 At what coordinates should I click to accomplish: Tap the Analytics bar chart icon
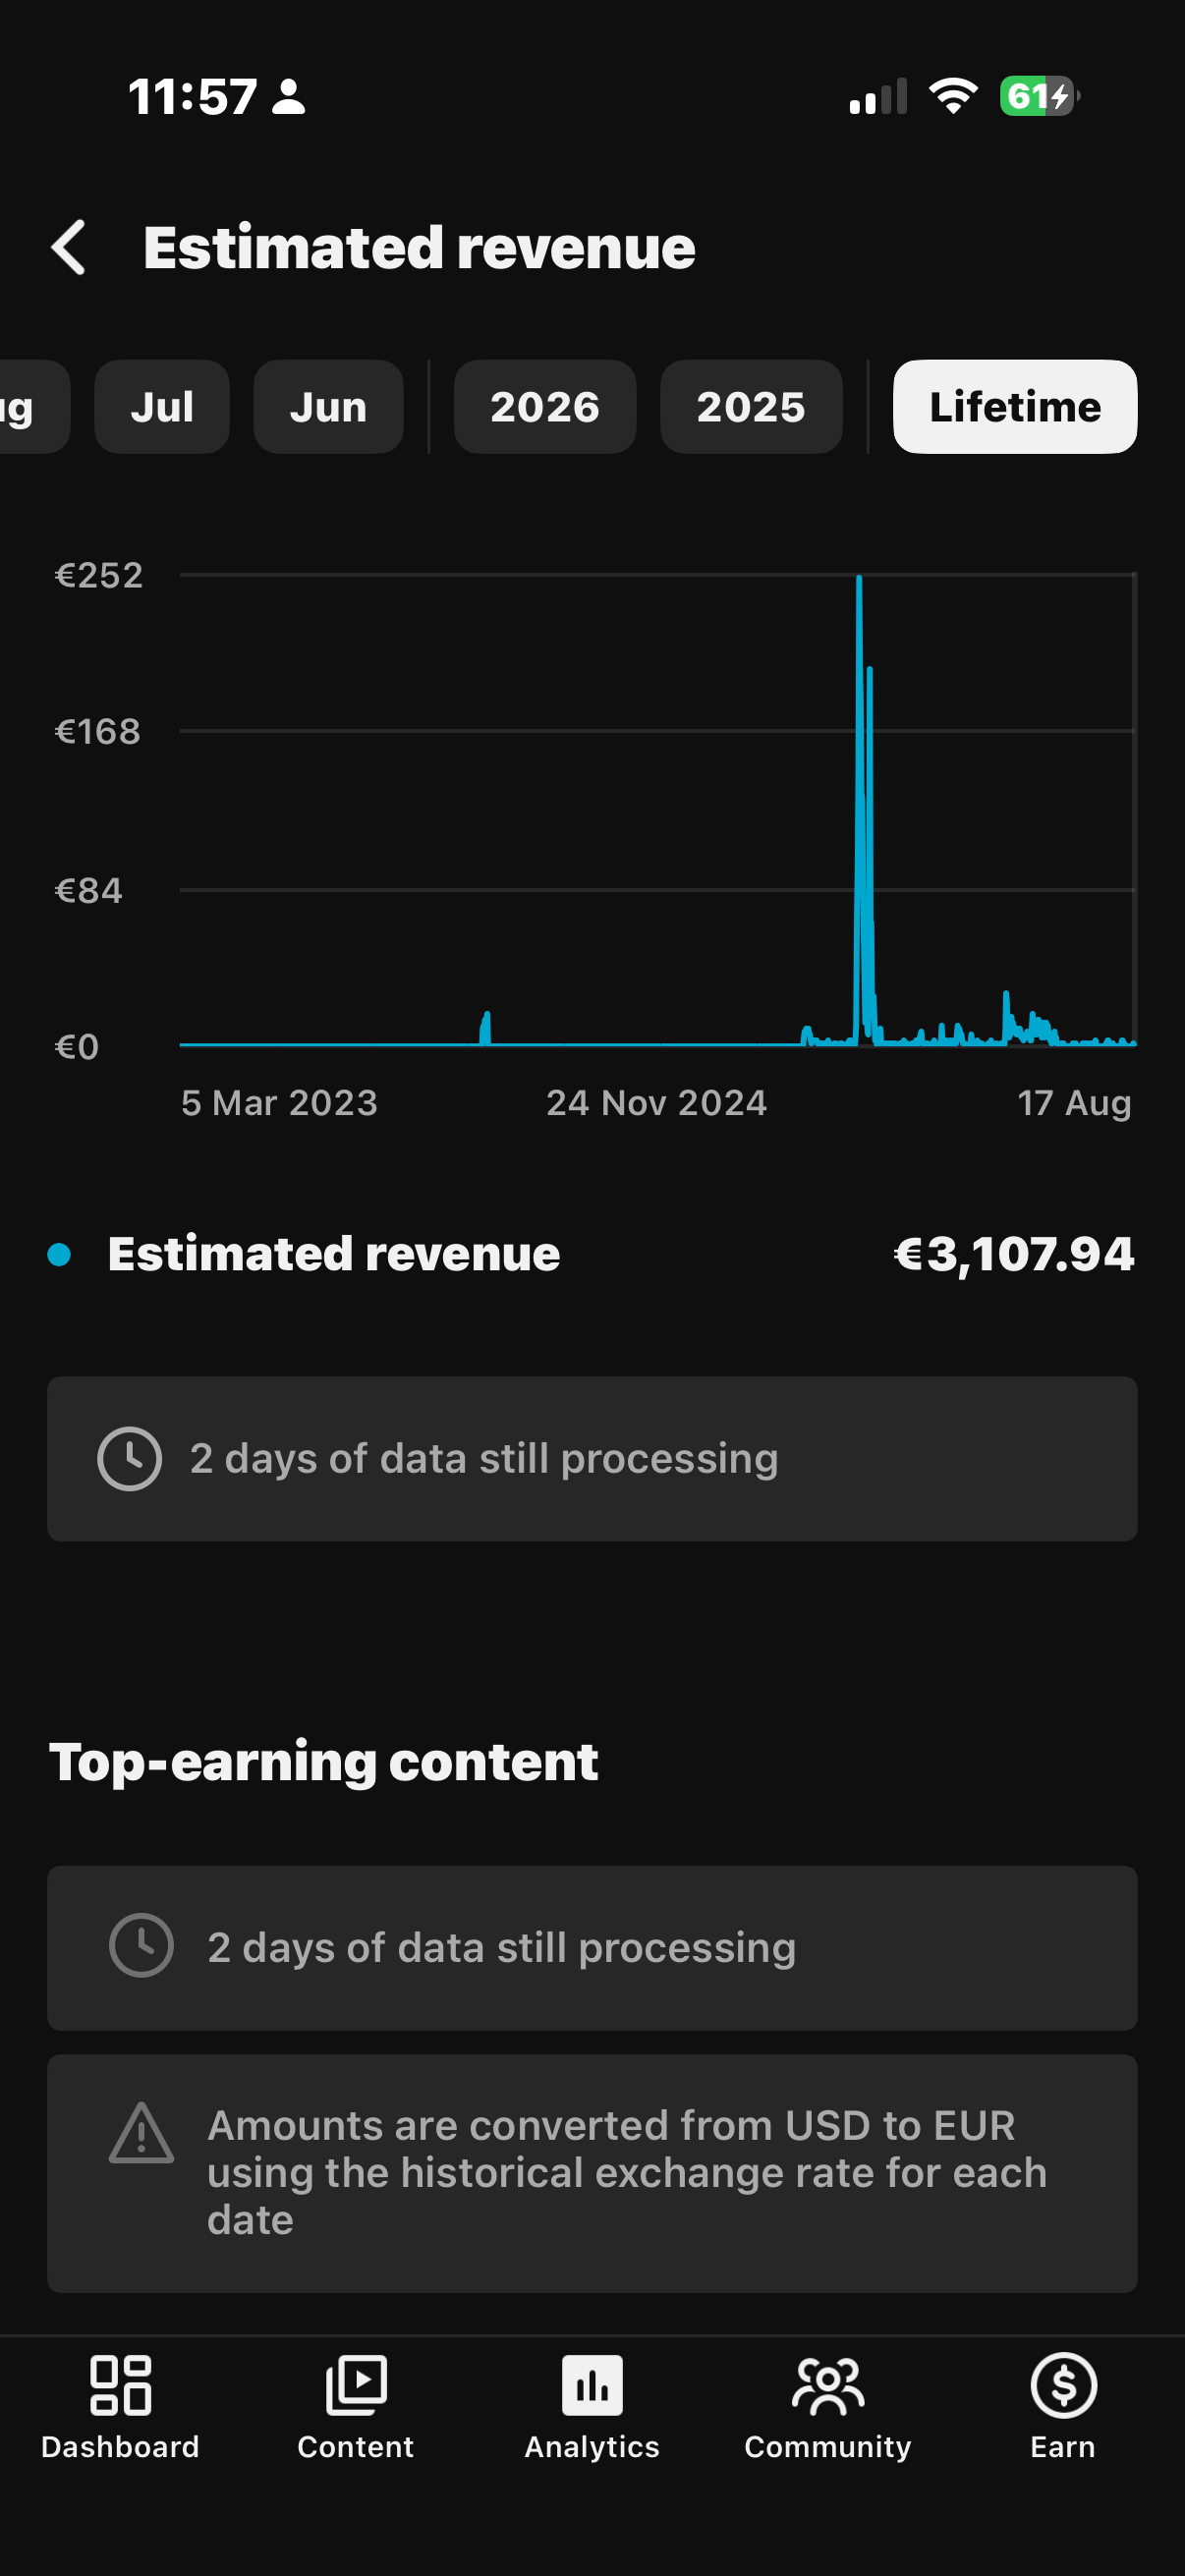[x=592, y=2385]
